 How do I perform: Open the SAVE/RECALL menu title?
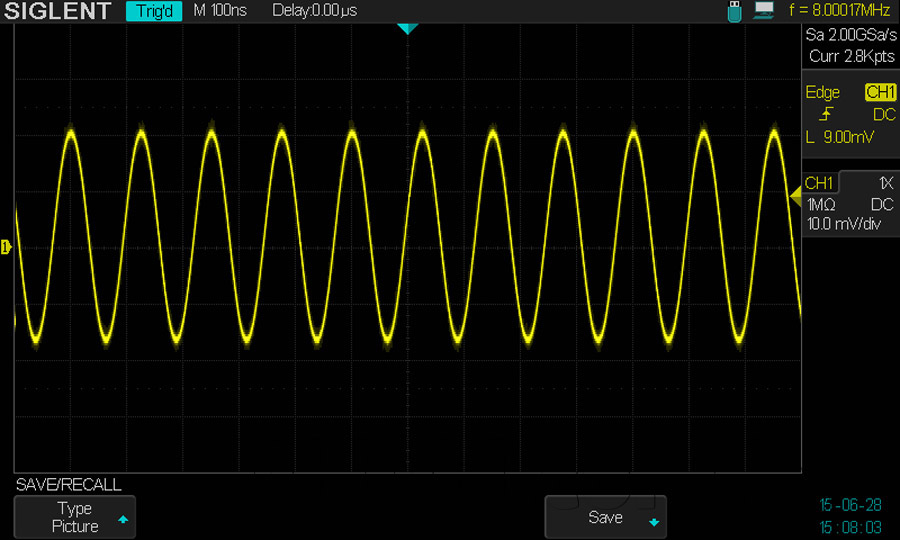coord(68,485)
